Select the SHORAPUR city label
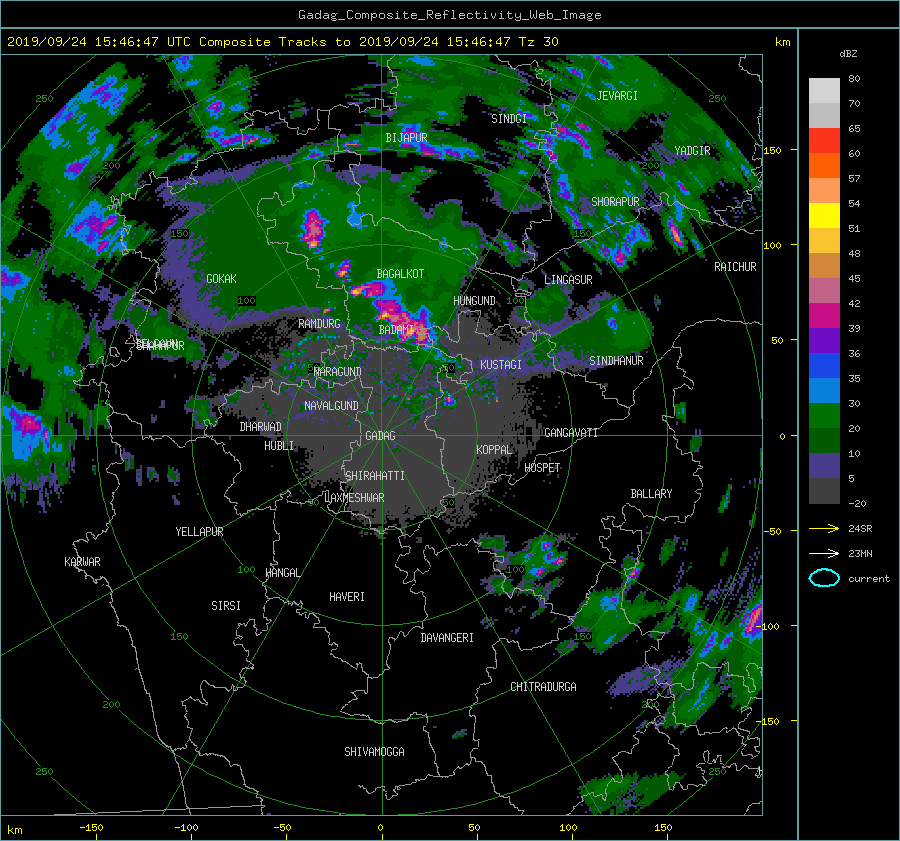The image size is (900, 841). (x=615, y=201)
